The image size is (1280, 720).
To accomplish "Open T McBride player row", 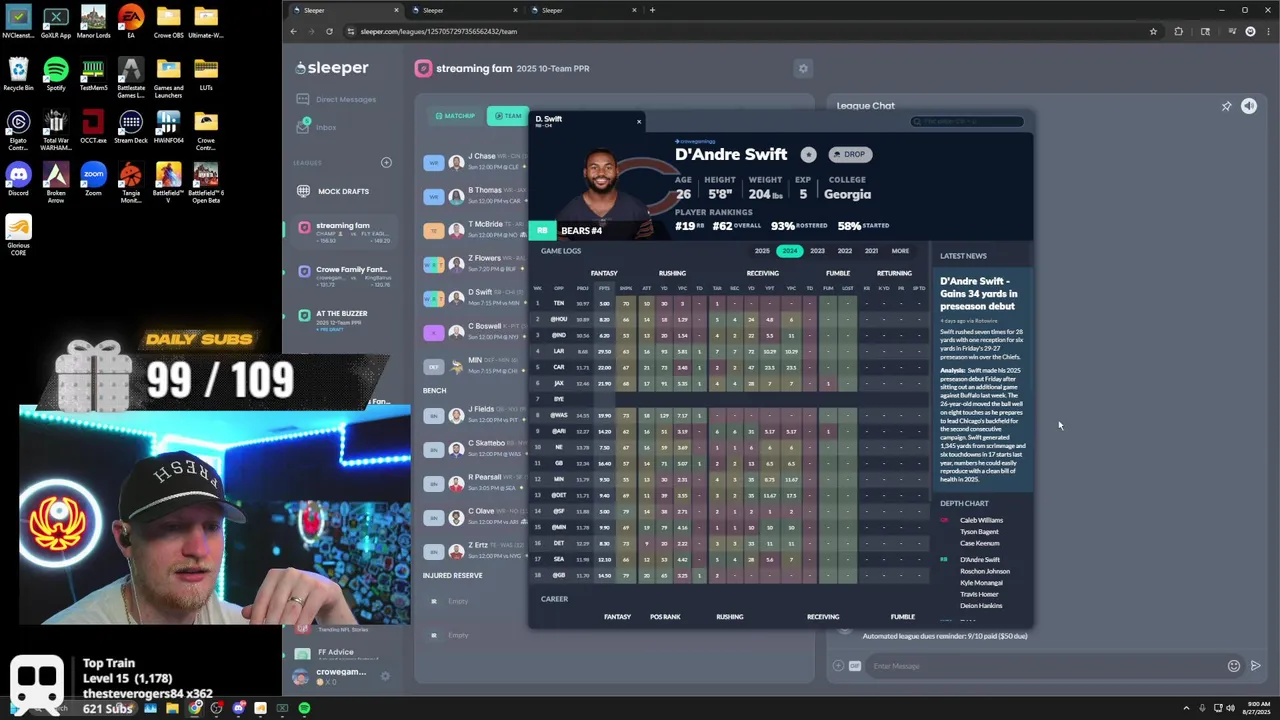I will click(x=476, y=230).
